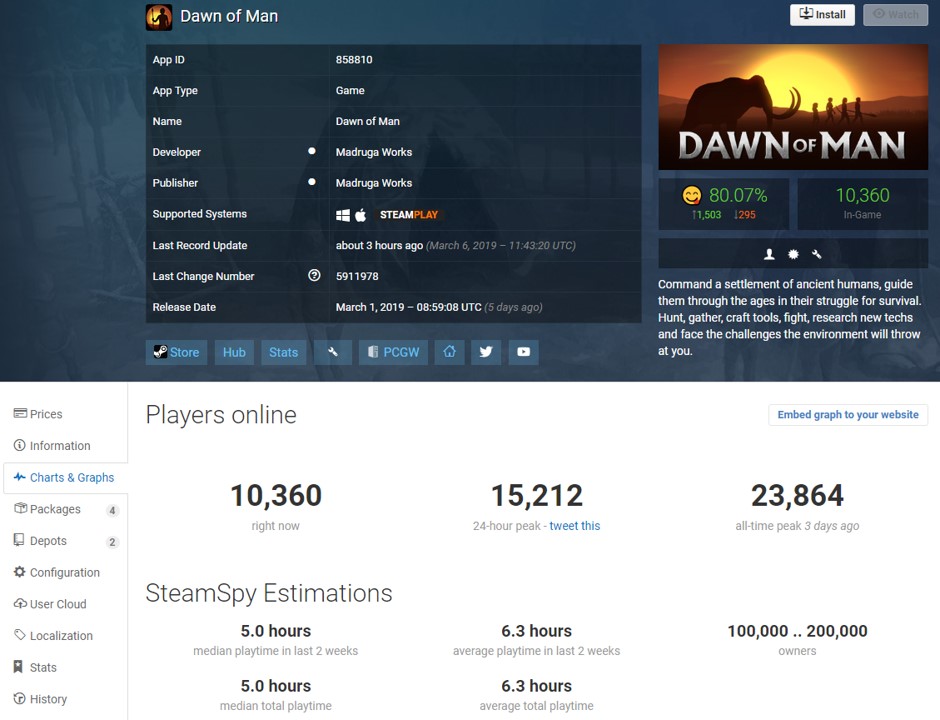The image size is (940, 720).
Task: Select the Charts & Graphs tab
Action: [x=65, y=478]
